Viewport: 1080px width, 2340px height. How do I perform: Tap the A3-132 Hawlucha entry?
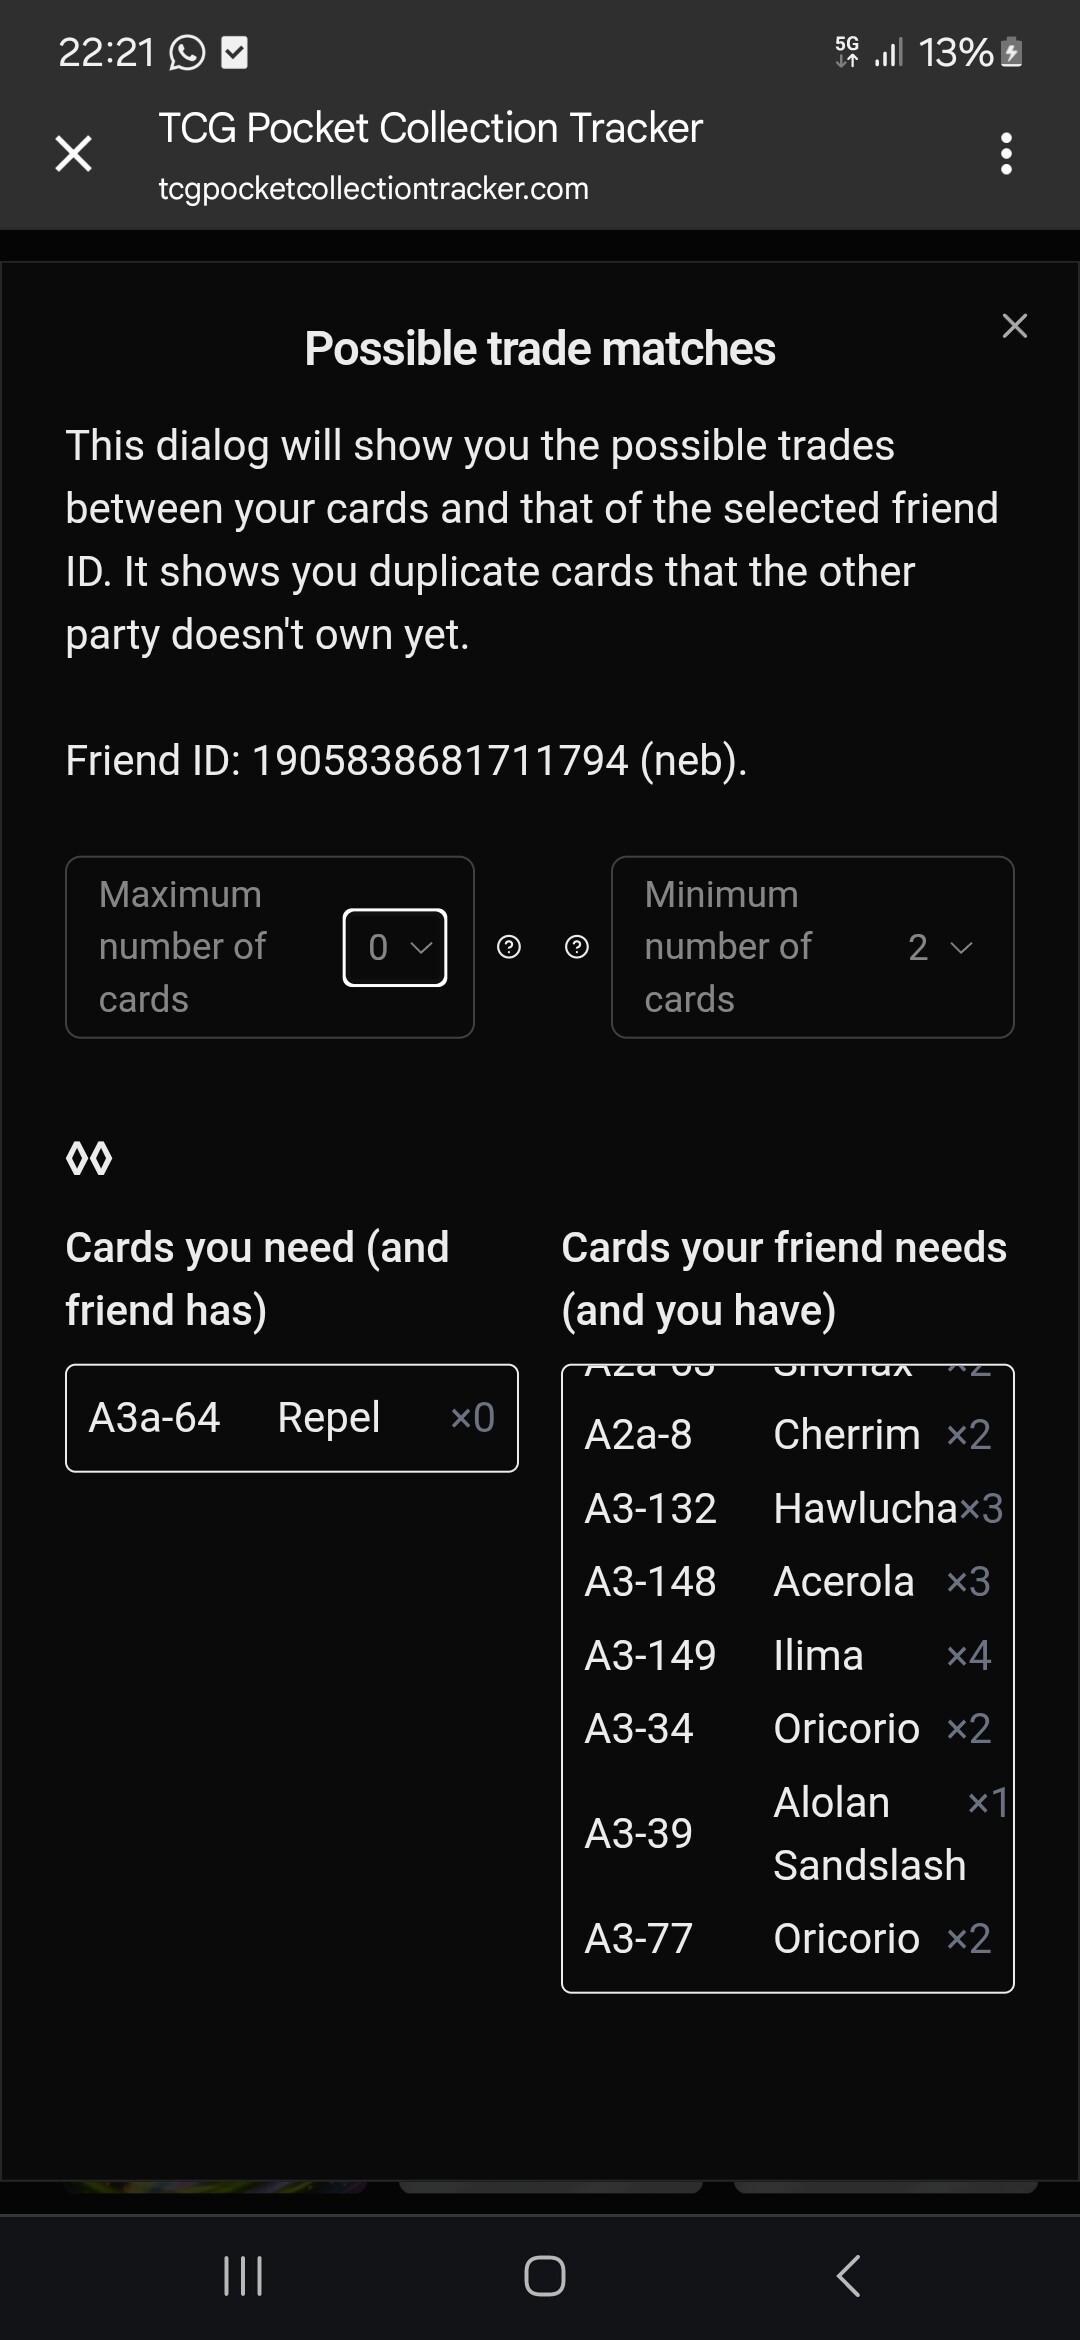(787, 1508)
